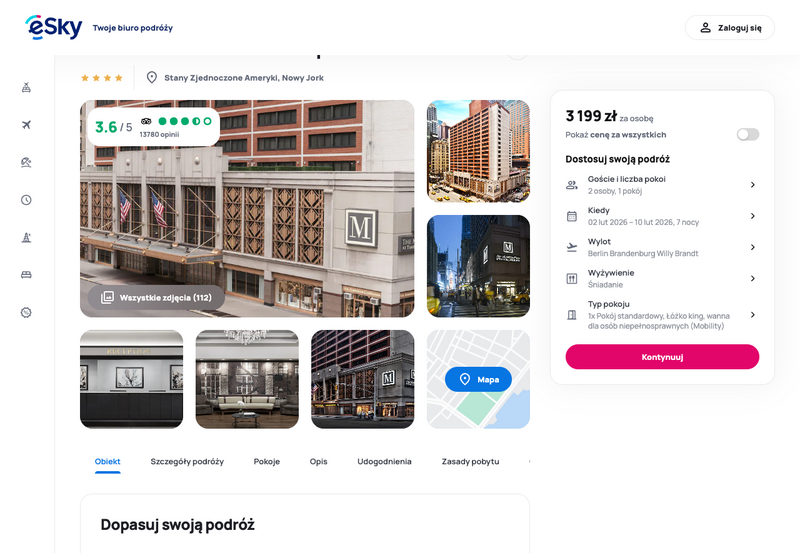This screenshot has height=553, width=800.
Task: Expand the 'Goście i liczba pokoi' option
Action: pos(661,184)
